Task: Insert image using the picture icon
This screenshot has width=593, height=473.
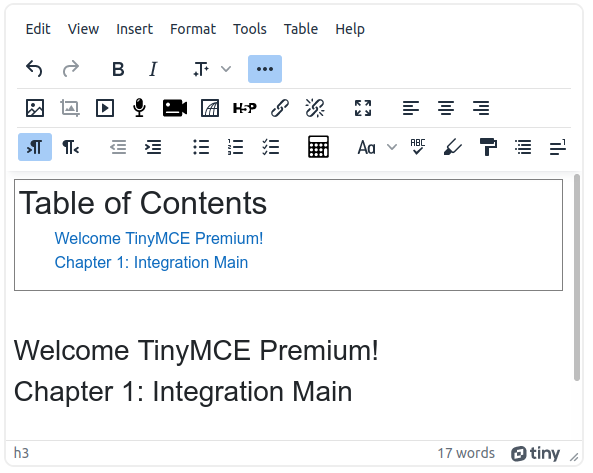Action: [x=35, y=108]
